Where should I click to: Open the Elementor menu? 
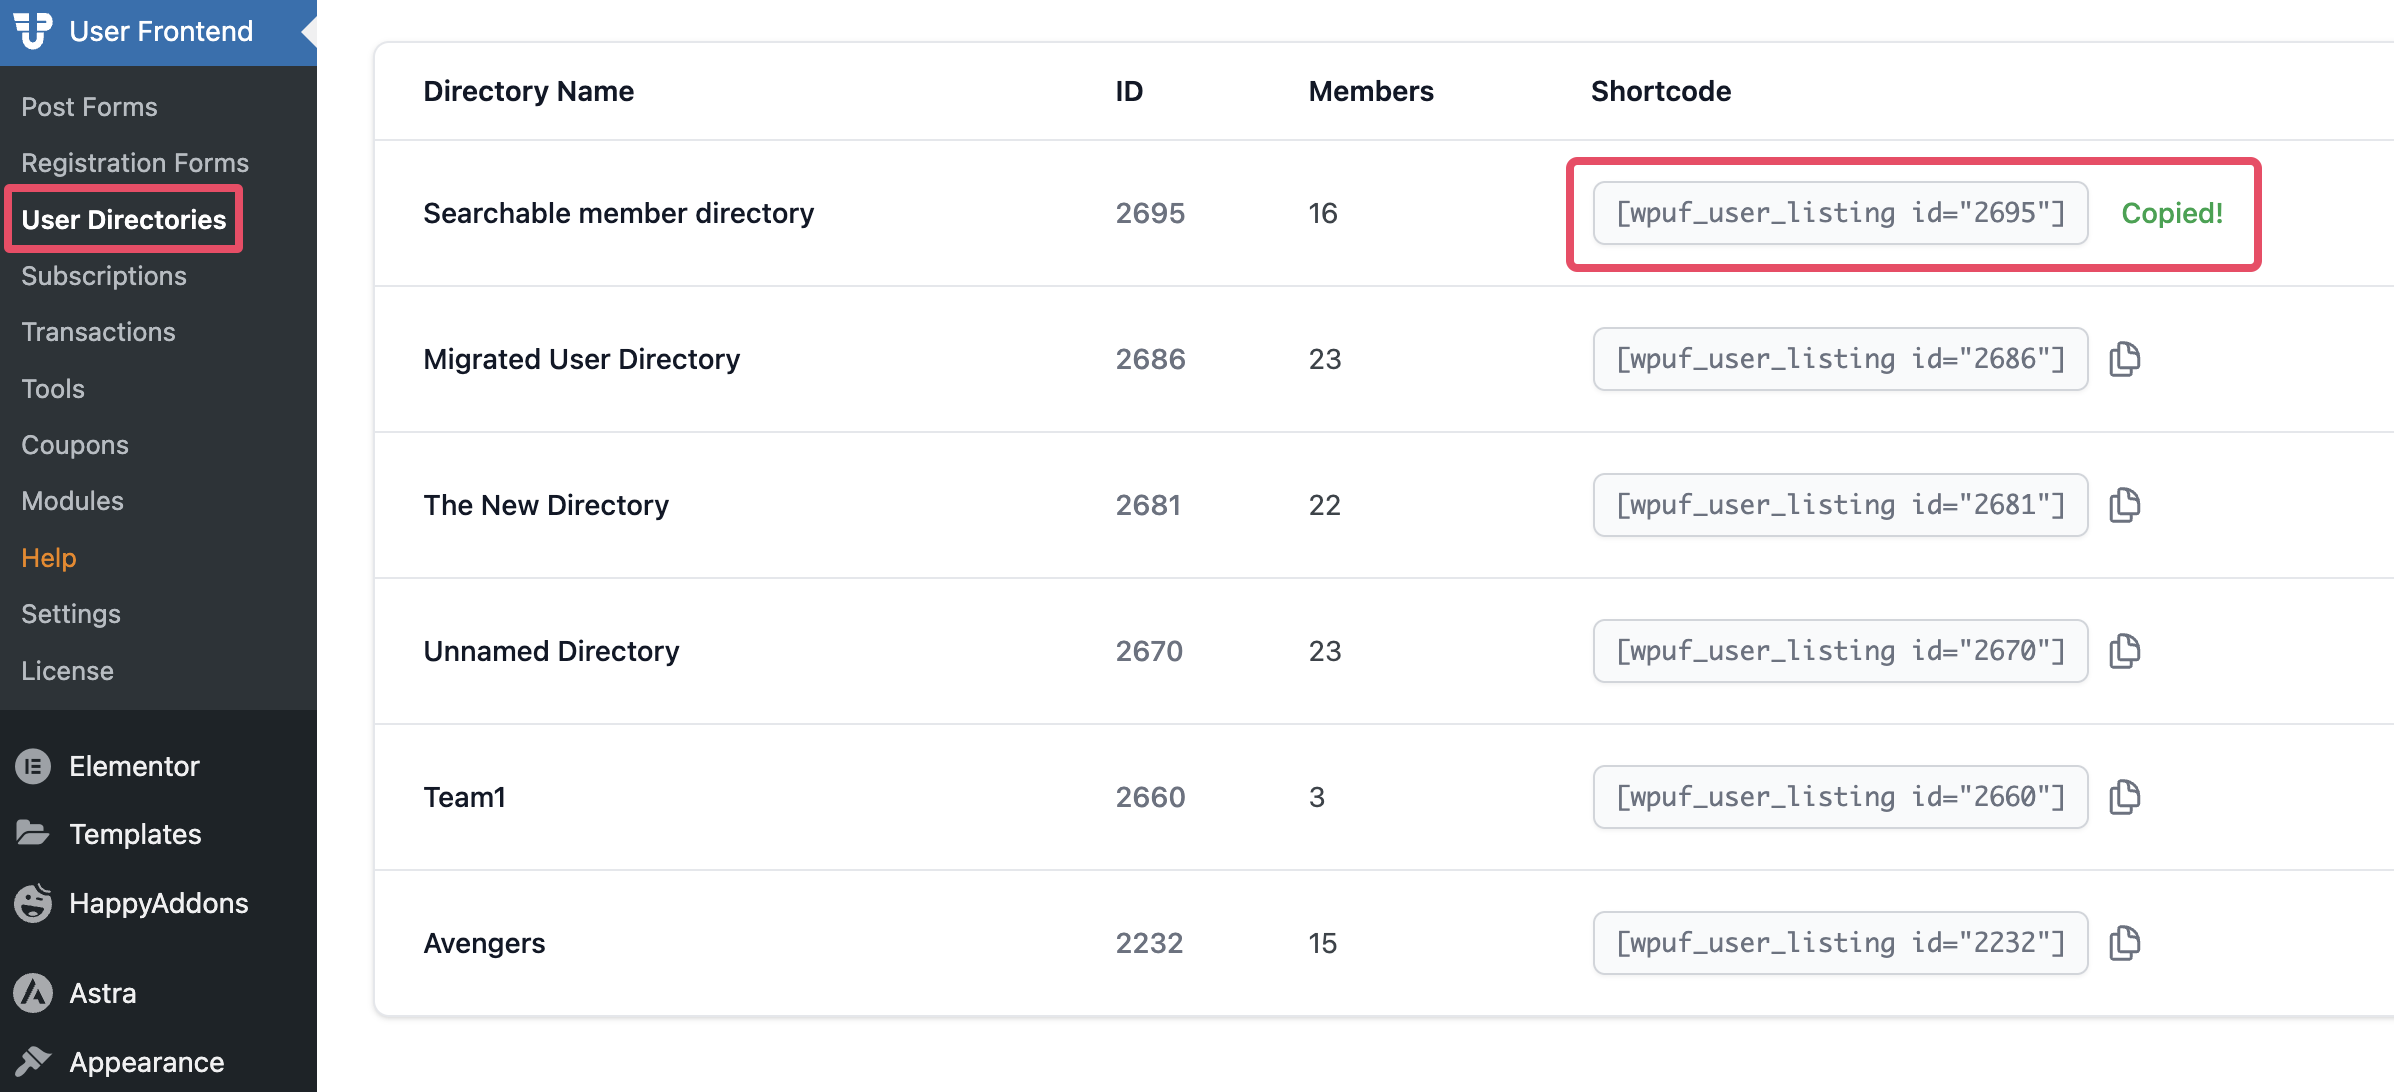pos(134,766)
